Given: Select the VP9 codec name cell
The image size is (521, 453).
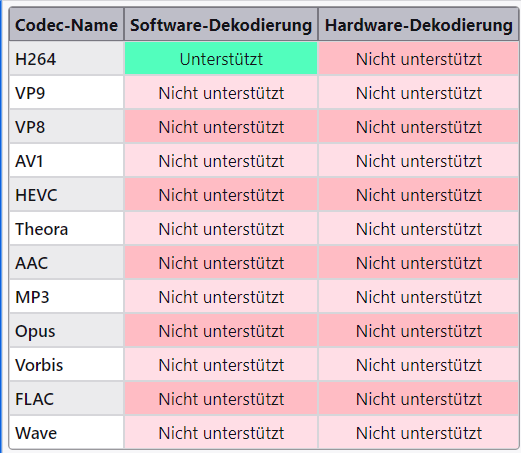Looking at the screenshot, I should click(x=66, y=93).
